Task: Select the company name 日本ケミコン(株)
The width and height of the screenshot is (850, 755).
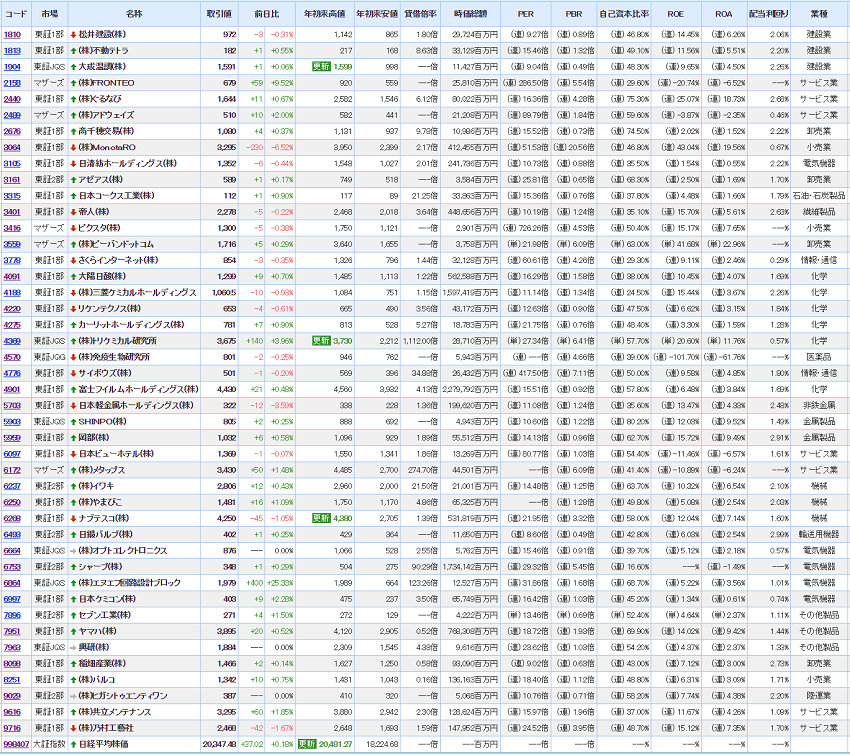Action: 107,599
